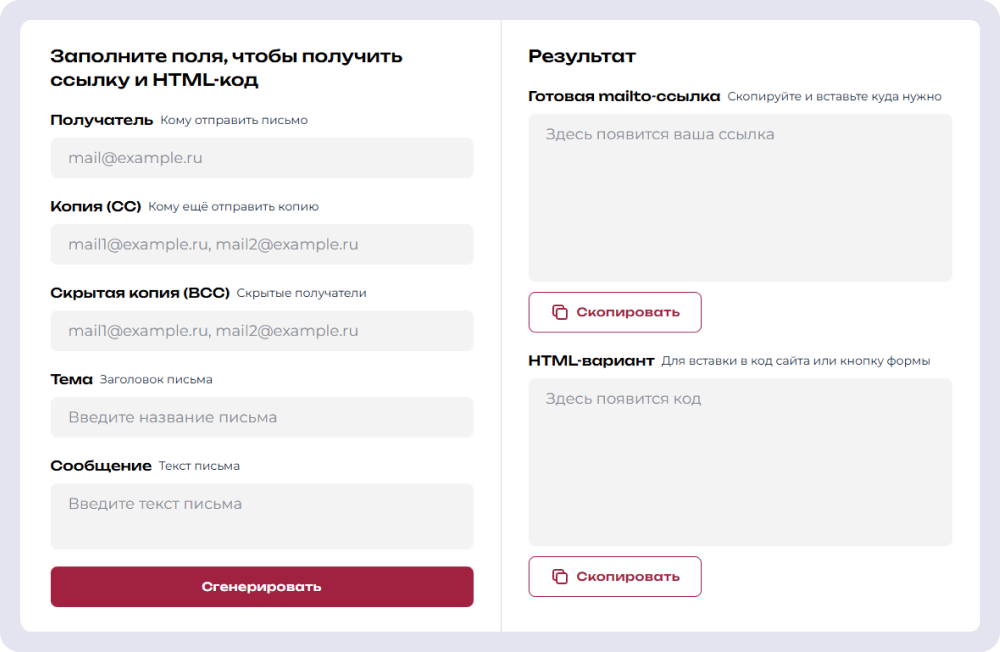Click the Готовая mailto-ссылка output area

(740, 198)
